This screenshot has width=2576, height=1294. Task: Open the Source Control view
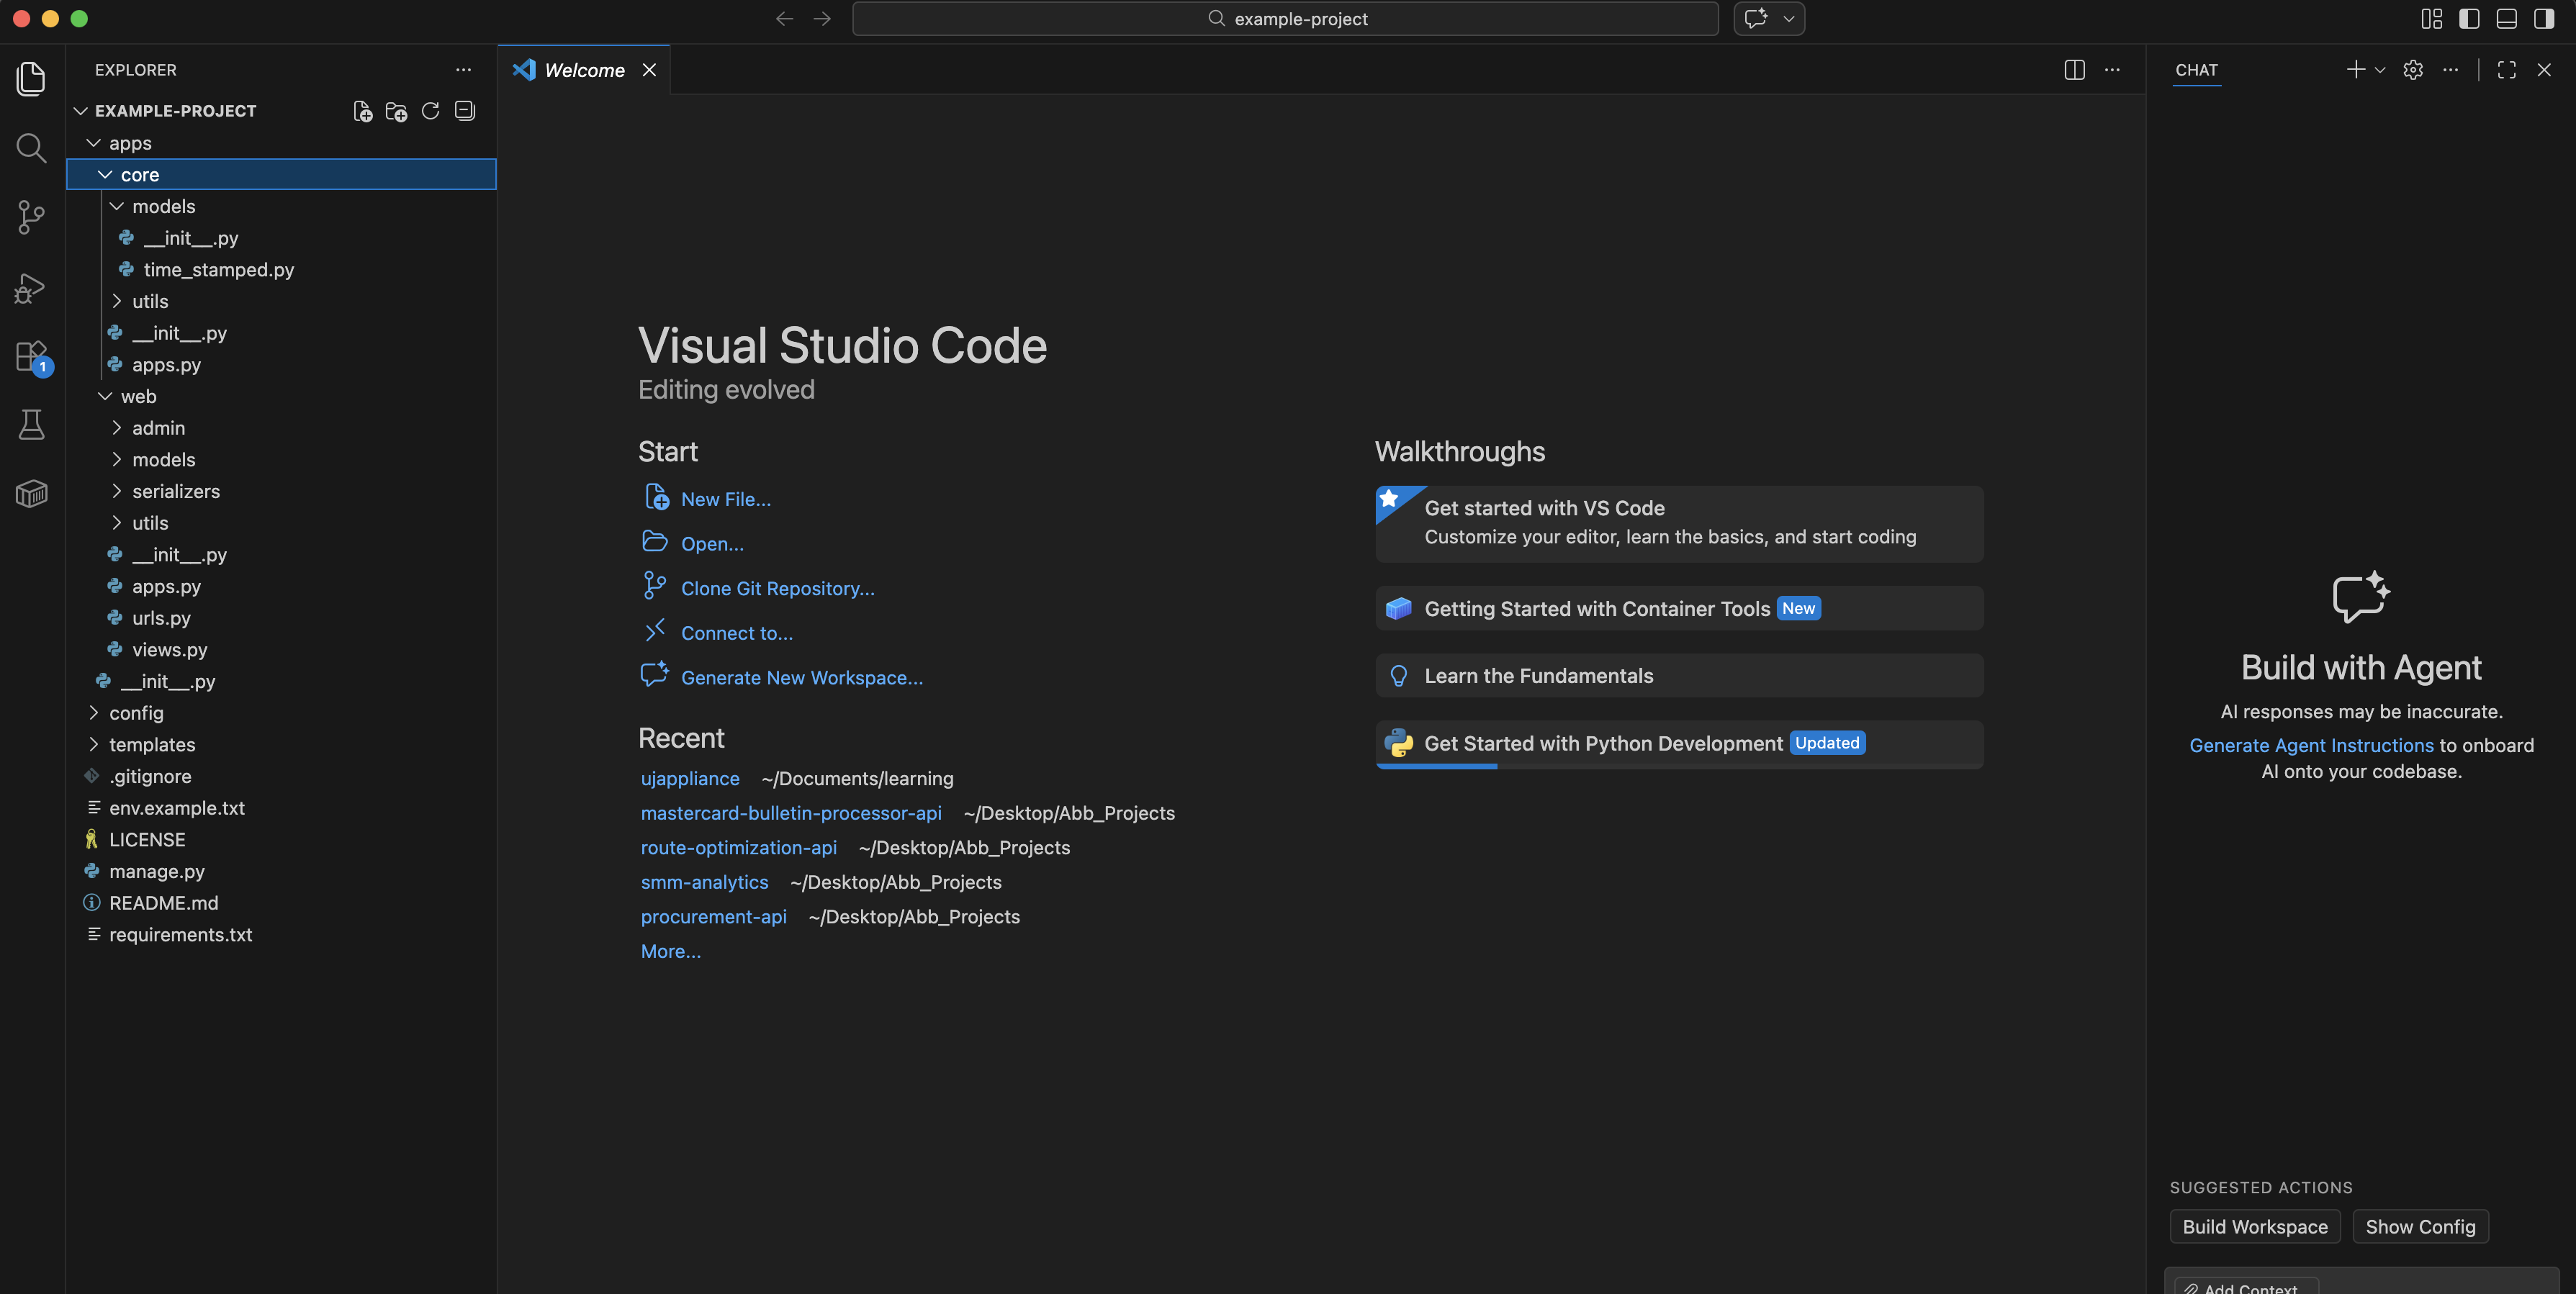(x=31, y=217)
